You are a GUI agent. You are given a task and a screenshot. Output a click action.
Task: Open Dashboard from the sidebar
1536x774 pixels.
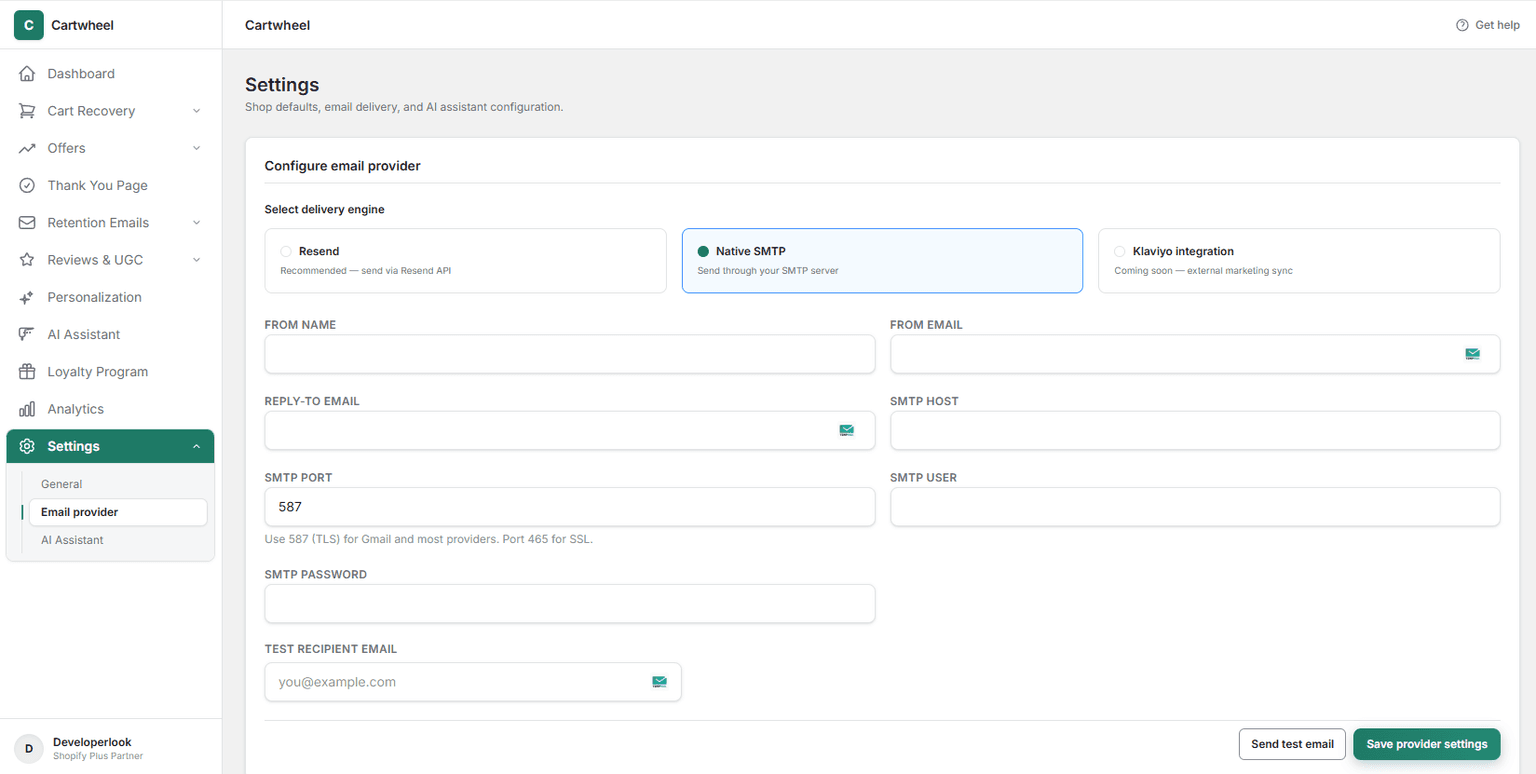[x=110, y=74]
